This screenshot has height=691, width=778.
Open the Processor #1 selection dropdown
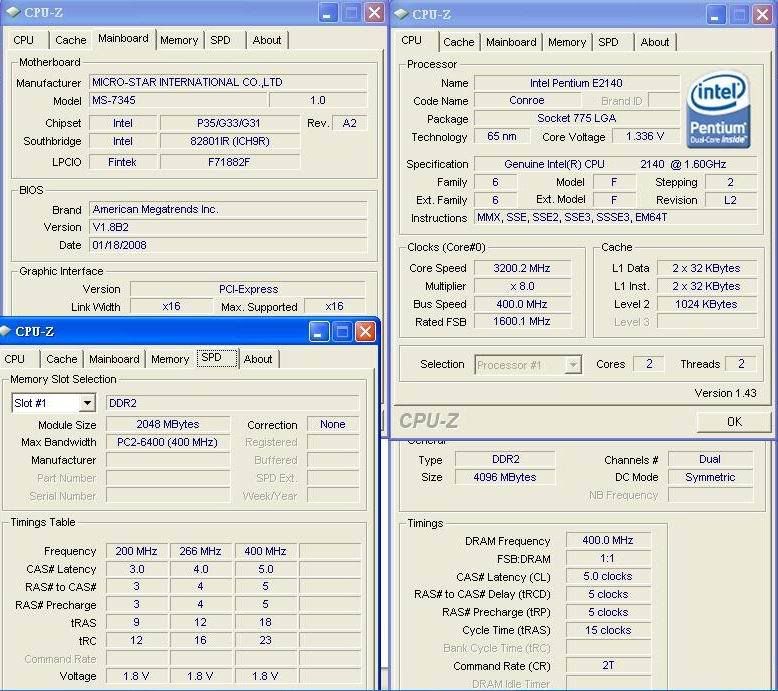(573, 365)
